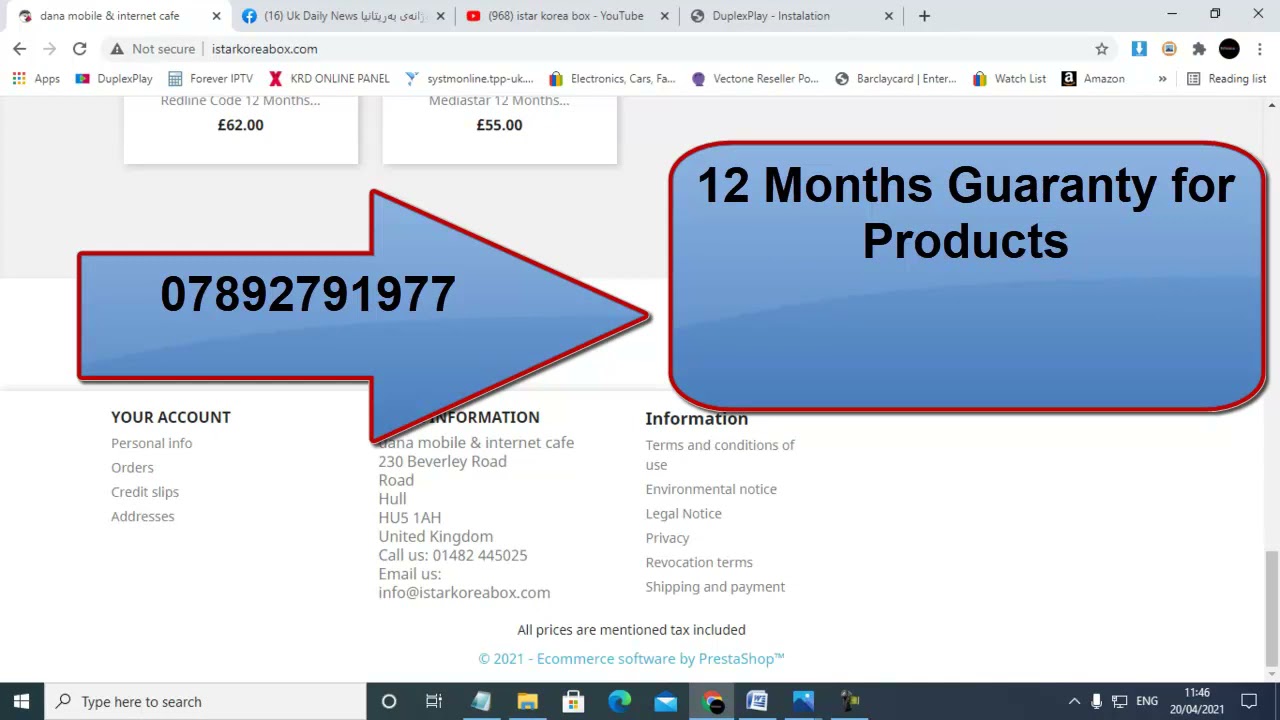This screenshot has height=720, width=1280.
Task: Switch to istar korea box YouTube tab
Action: [x=567, y=16]
